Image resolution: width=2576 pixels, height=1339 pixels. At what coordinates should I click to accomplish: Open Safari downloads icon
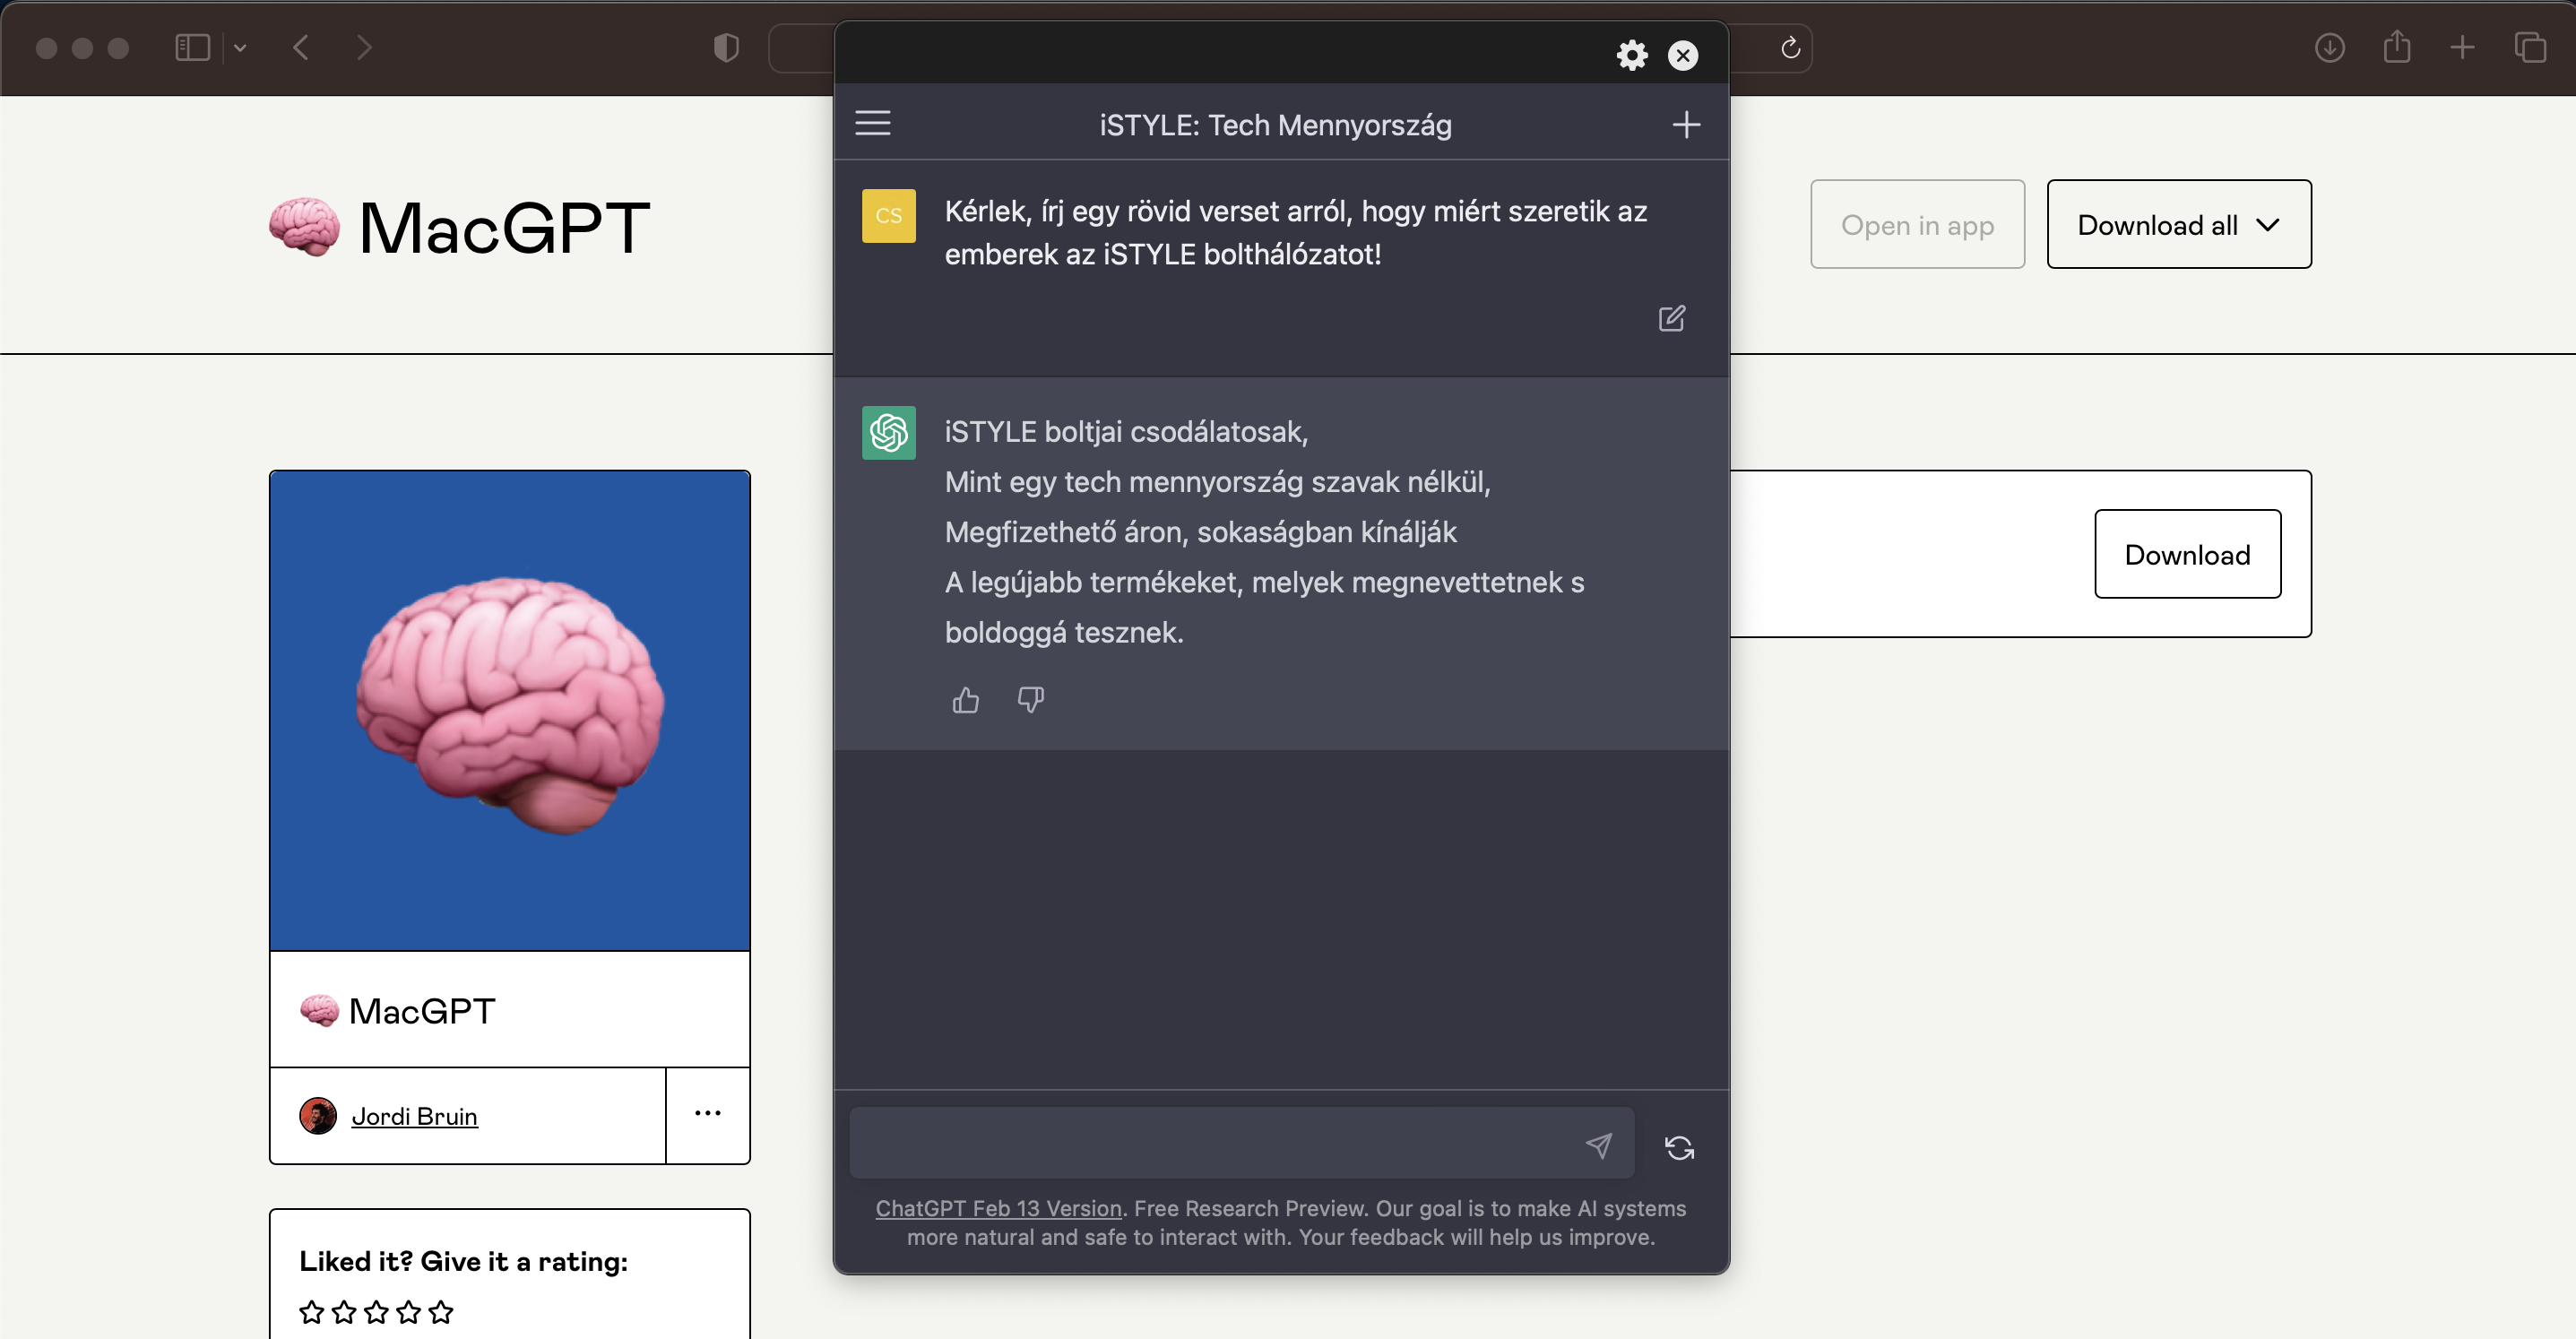click(x=2329, y=47)
